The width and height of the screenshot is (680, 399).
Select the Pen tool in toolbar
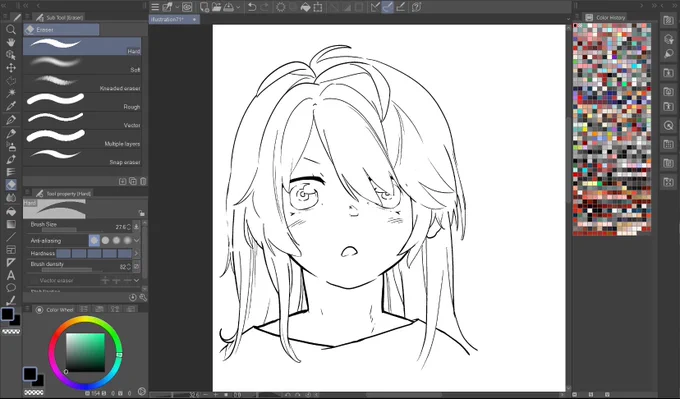point(11,119)
